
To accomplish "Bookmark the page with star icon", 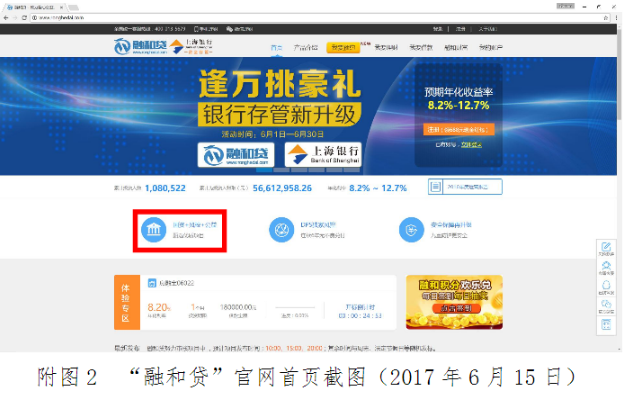I will [x=606, y=17].
